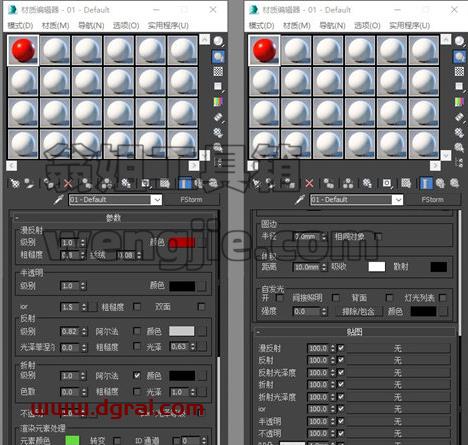Screen dimensions: 468x445
Task: Open the 实用程序(U) menu in right editor
Action: click(410, 25)
